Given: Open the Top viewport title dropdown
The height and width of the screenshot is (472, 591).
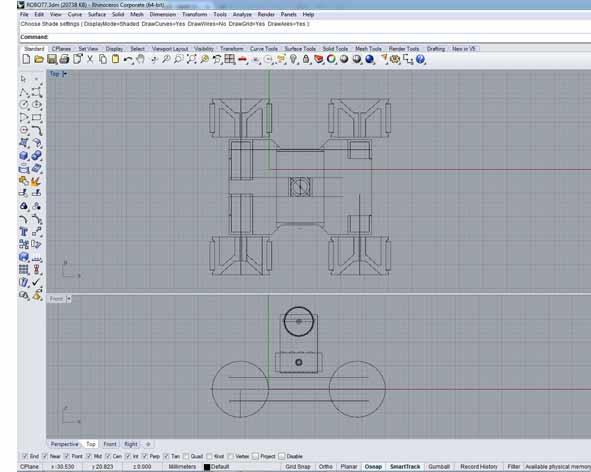Looking at the screenshot, I should point(65,74).
